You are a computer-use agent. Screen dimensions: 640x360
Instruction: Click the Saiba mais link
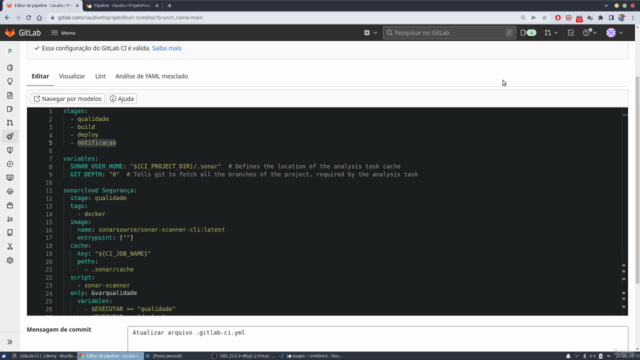tap(167, 48)
